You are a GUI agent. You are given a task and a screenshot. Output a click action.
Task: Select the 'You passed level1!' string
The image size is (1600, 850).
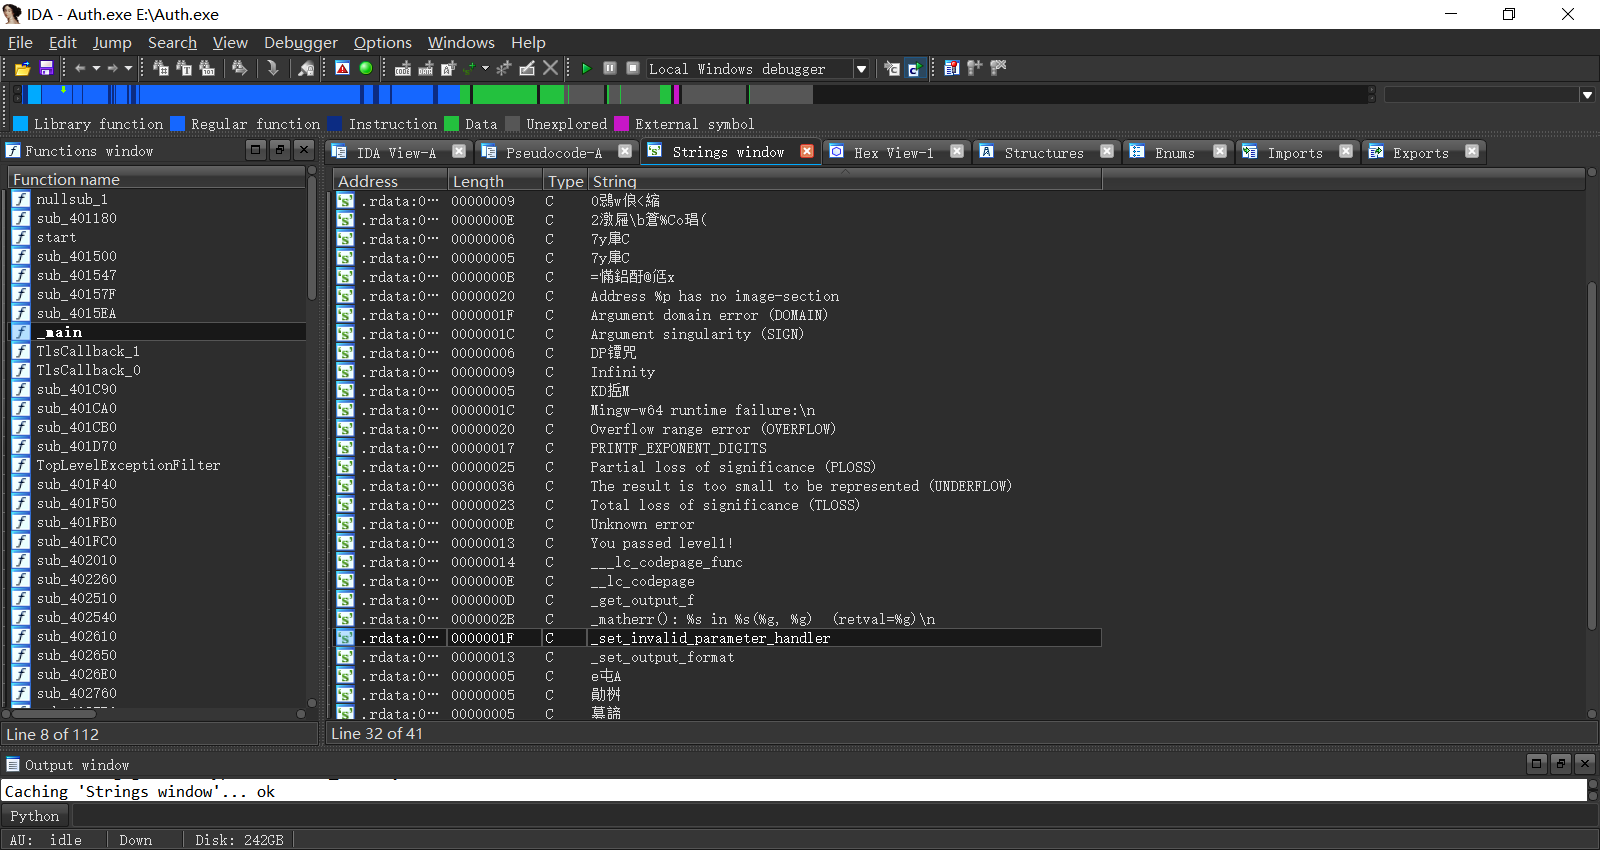click(x=718, y=543)
